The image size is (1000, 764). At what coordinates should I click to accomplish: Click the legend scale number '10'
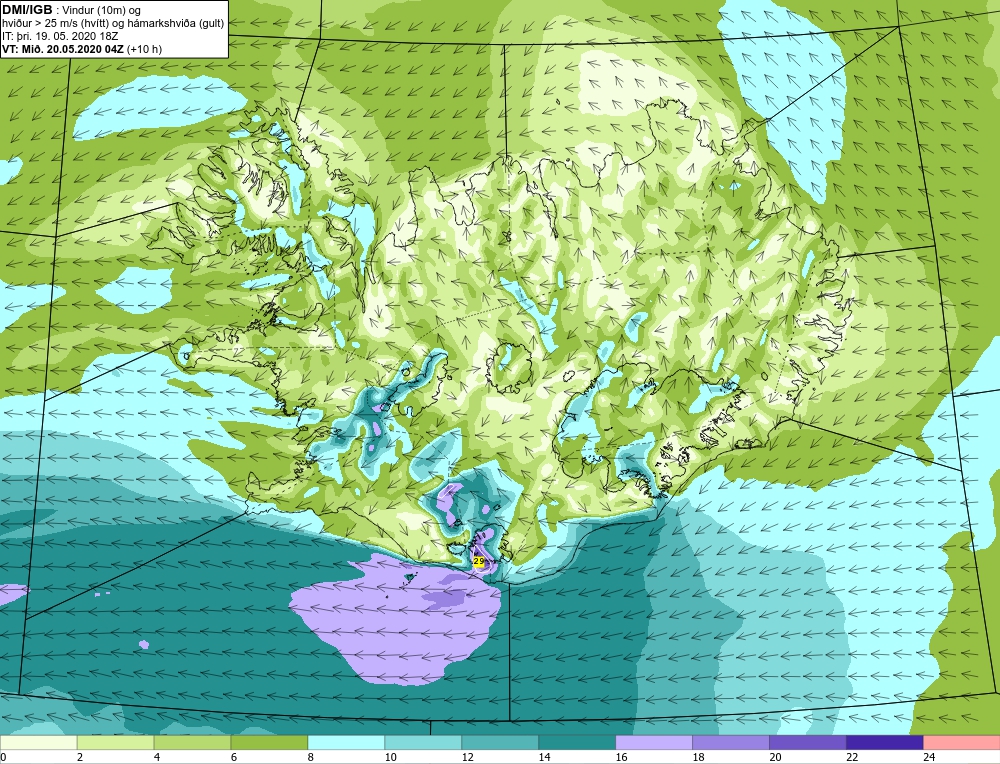[390, 758]
